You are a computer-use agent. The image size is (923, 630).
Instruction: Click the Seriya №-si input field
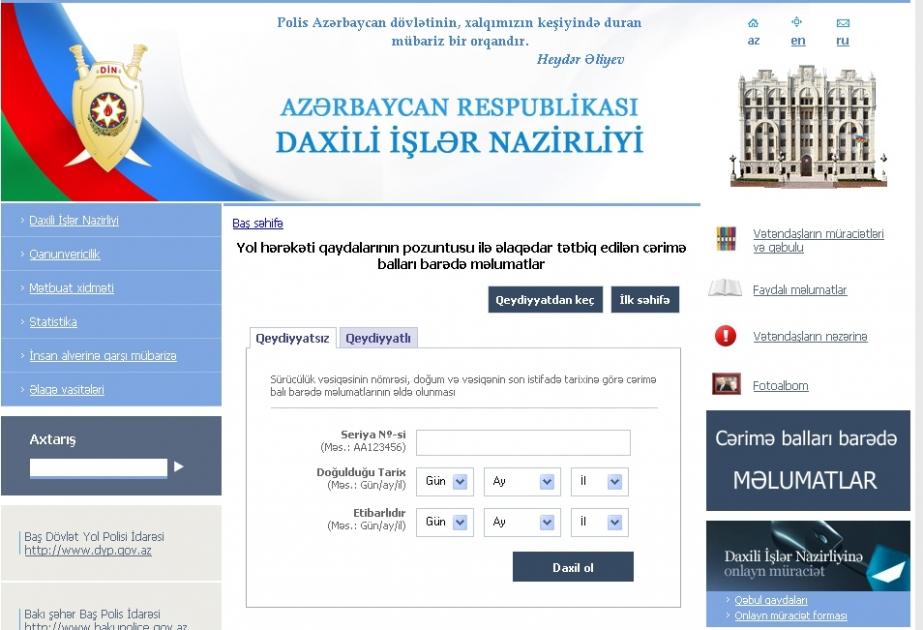(523, 442)
